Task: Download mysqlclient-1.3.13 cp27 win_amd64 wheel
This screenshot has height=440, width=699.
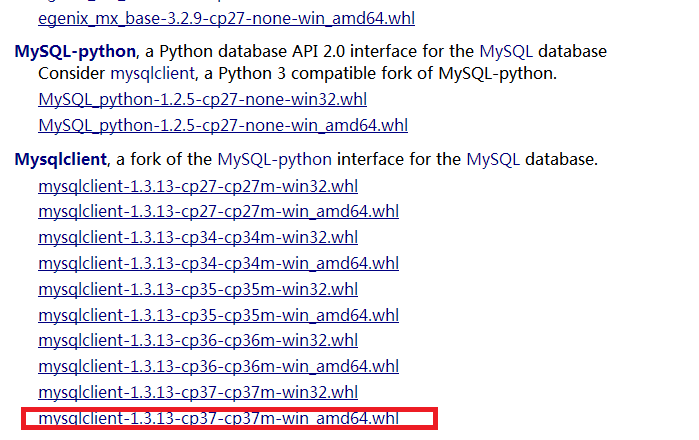Action: [218, 212]
